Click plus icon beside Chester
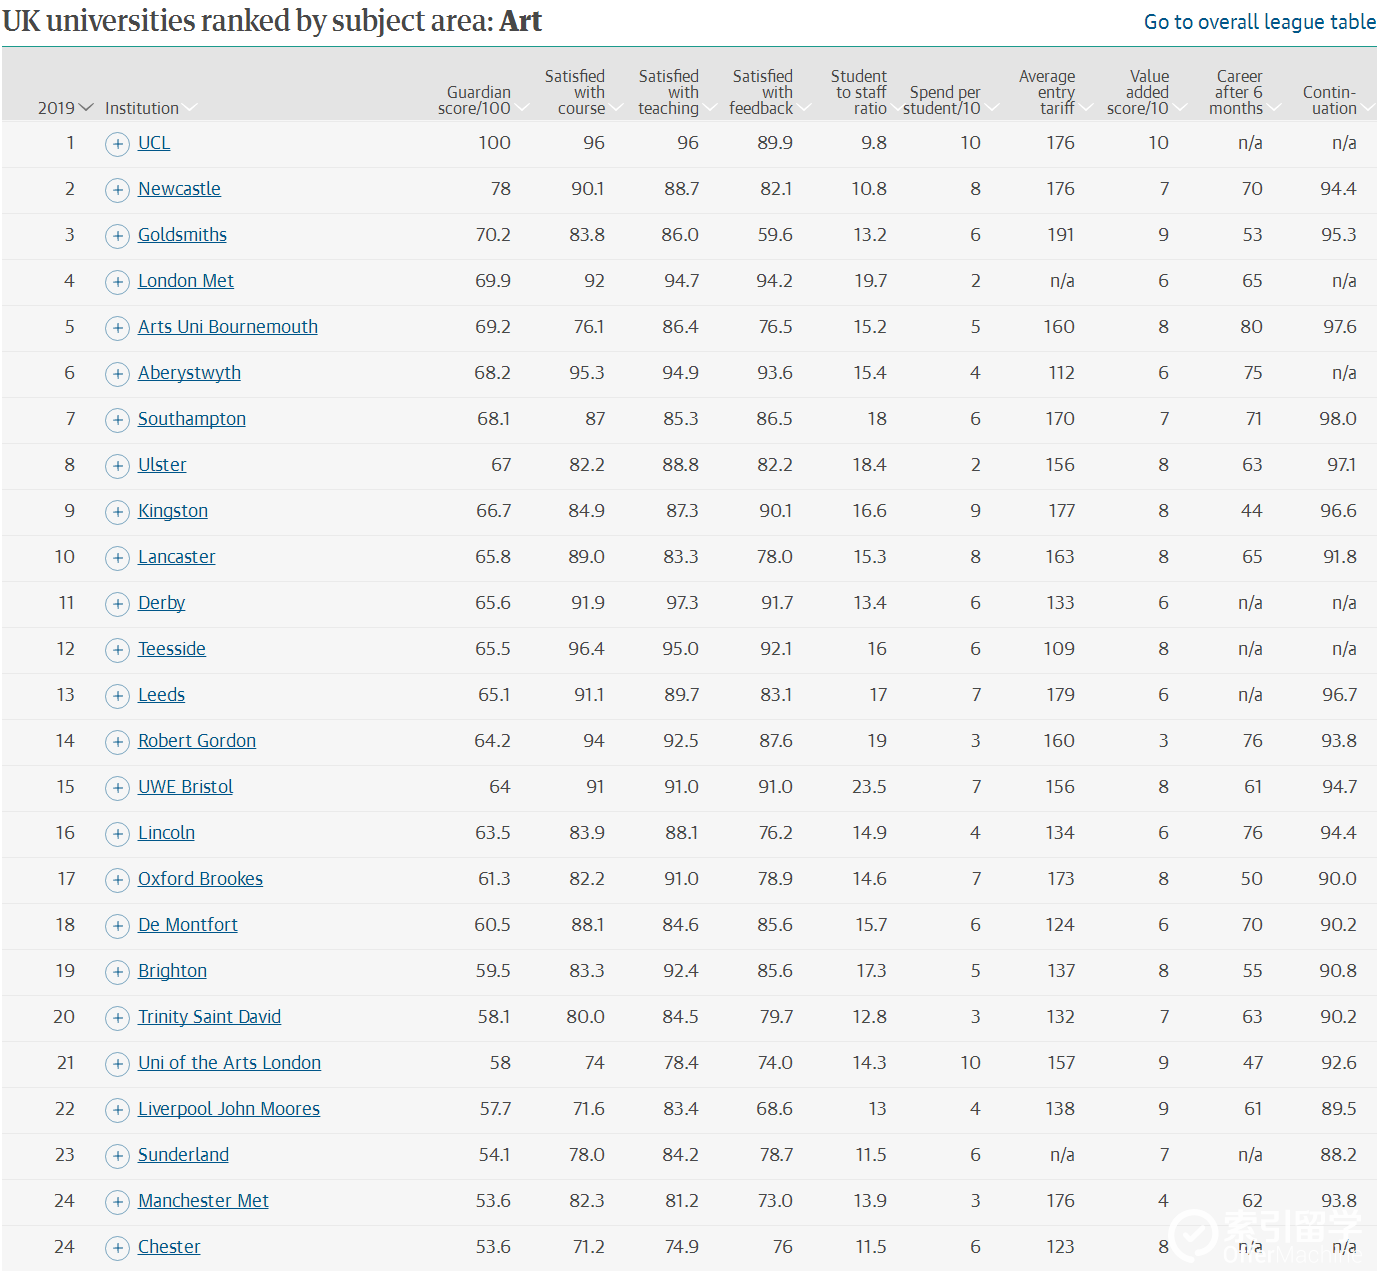Screen dimensions: 1385x1273 [x=118, y=1248]
